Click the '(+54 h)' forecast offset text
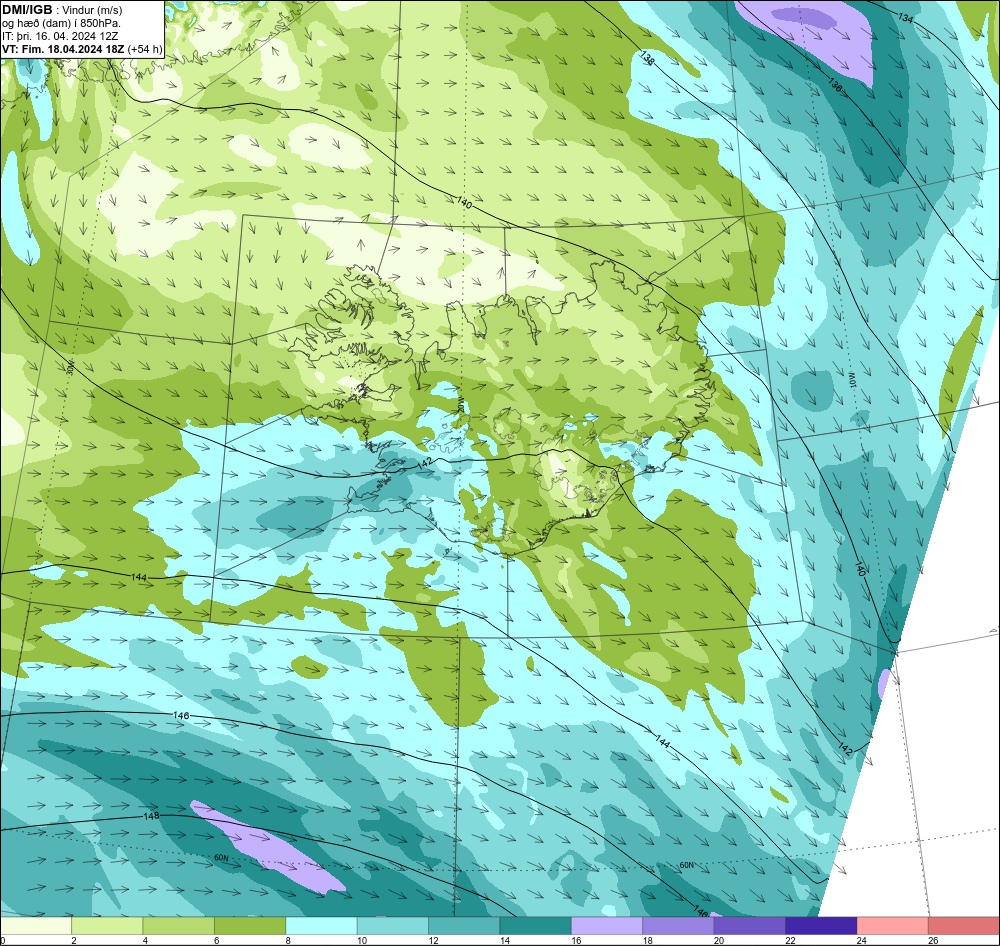Screen dimensions: 1000x946 [145, 49]
